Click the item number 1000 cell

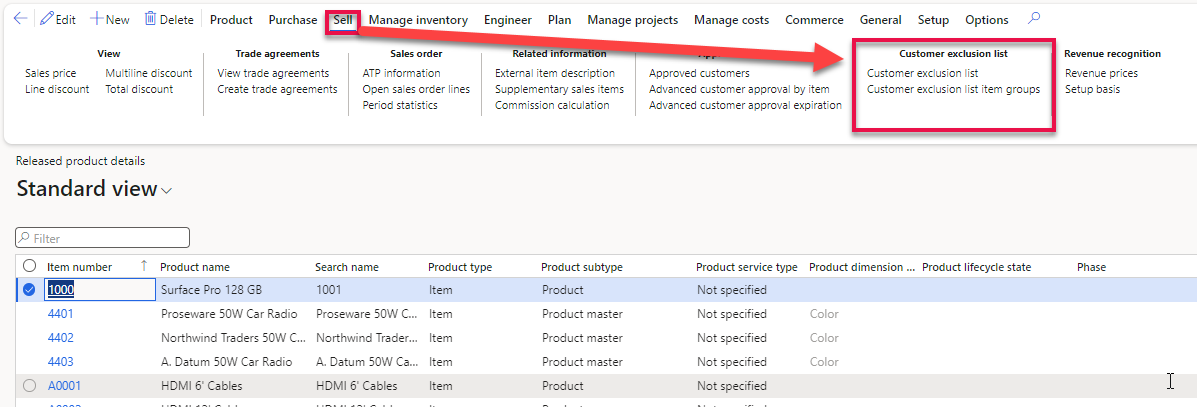point(101,289)
